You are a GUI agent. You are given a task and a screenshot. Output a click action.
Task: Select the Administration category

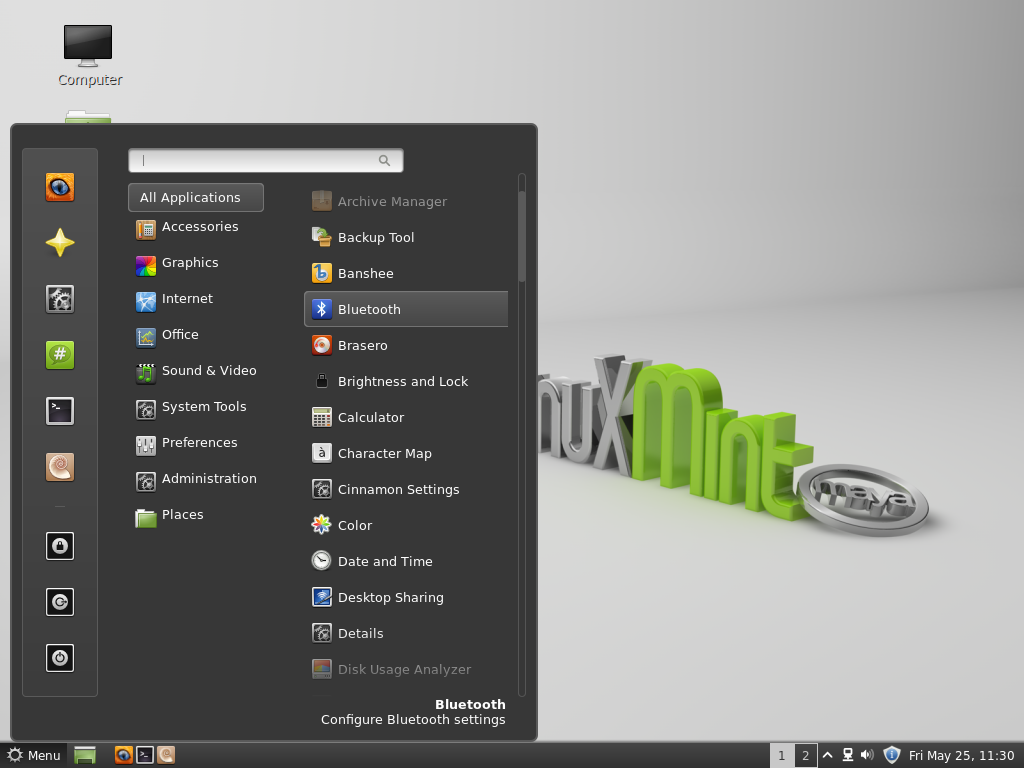[196, 479]
